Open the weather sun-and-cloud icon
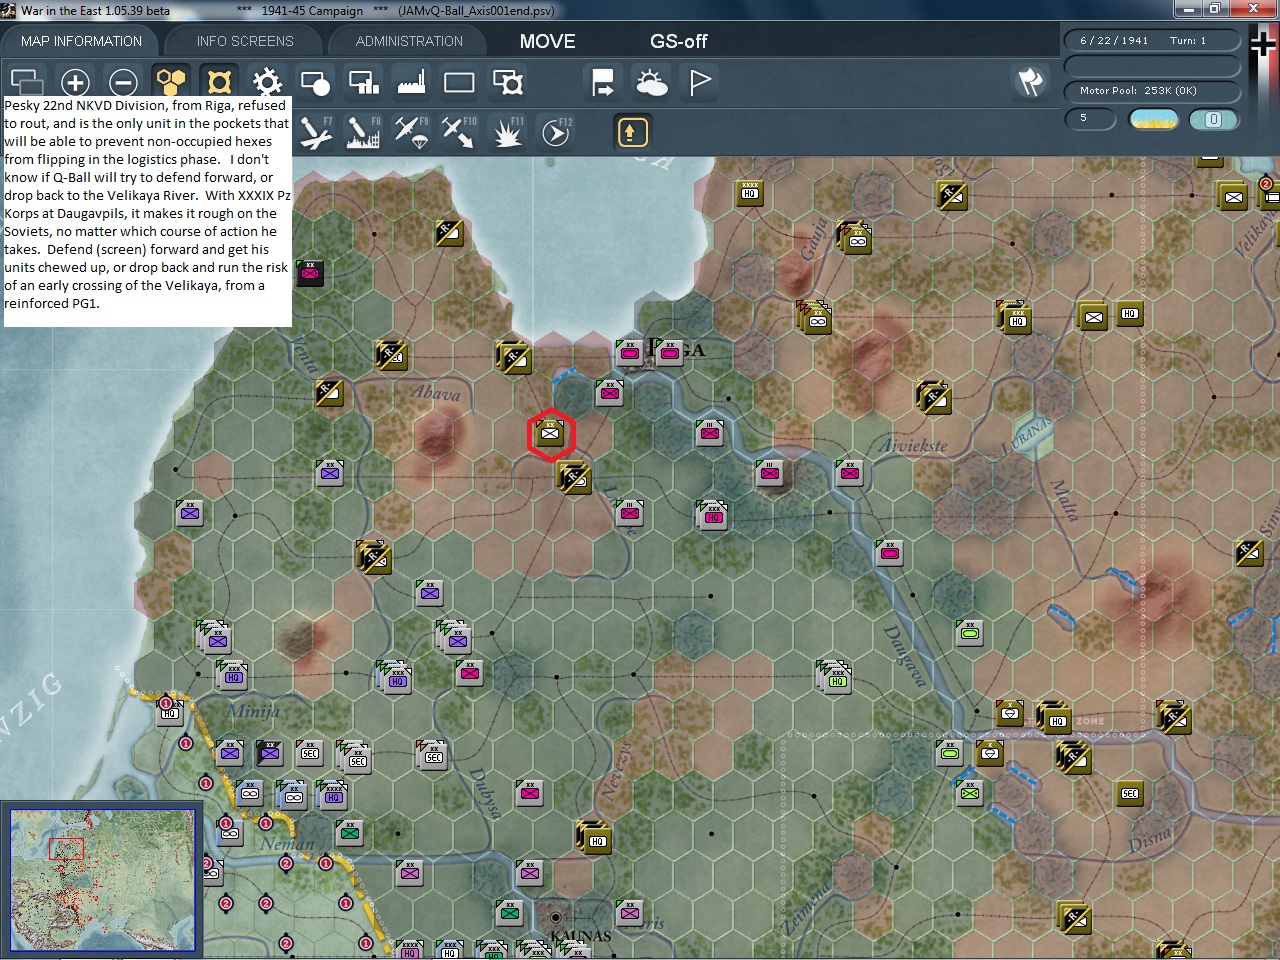The image size is (1280, 960). 651,82
